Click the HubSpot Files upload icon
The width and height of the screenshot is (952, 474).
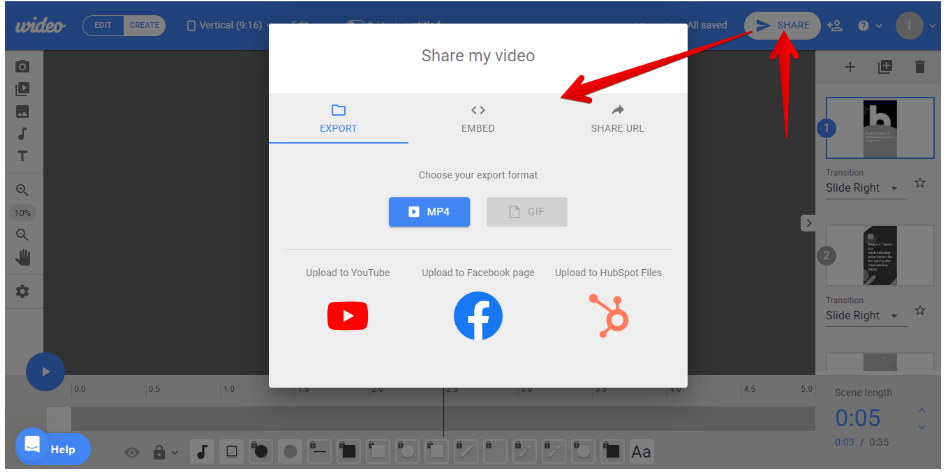pos(608,317)
